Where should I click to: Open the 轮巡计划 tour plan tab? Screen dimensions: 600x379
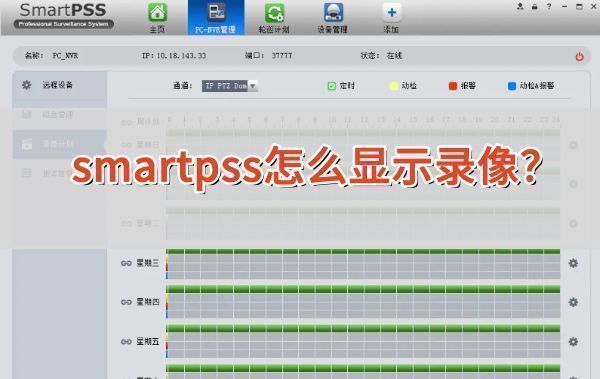click(x=274, y=18)
